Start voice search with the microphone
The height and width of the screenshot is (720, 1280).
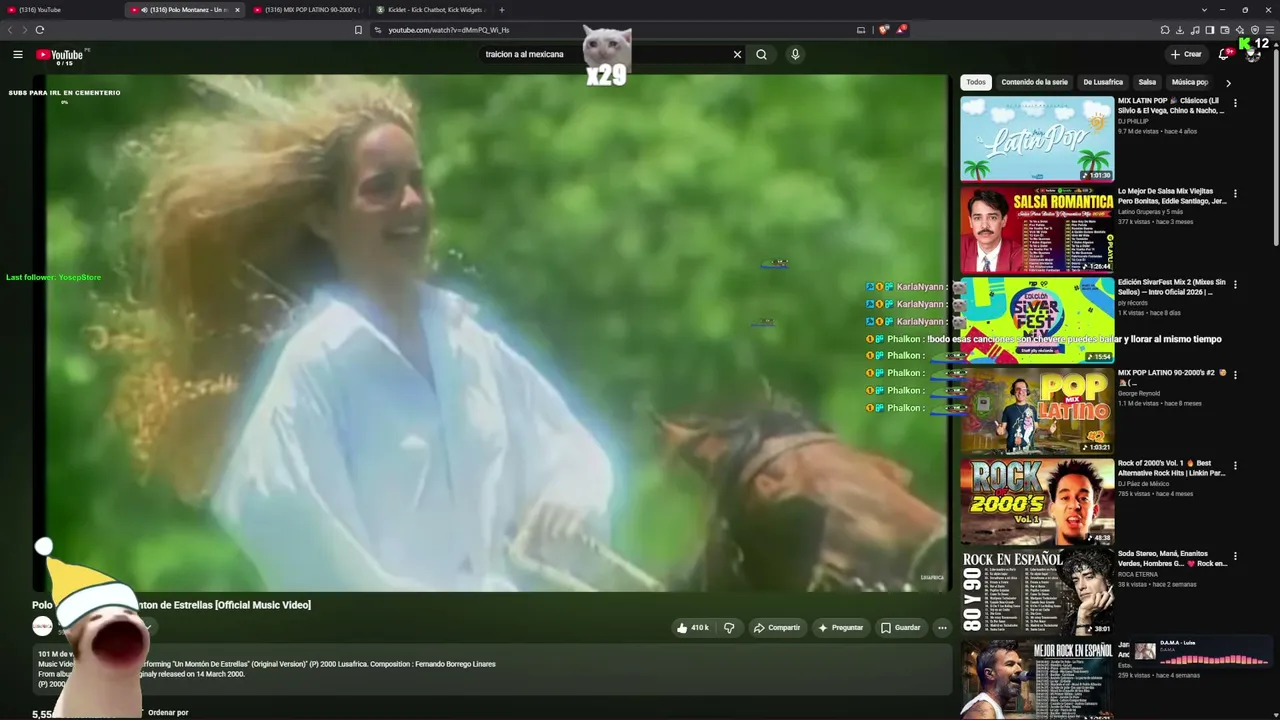click(x=795, y=55)
